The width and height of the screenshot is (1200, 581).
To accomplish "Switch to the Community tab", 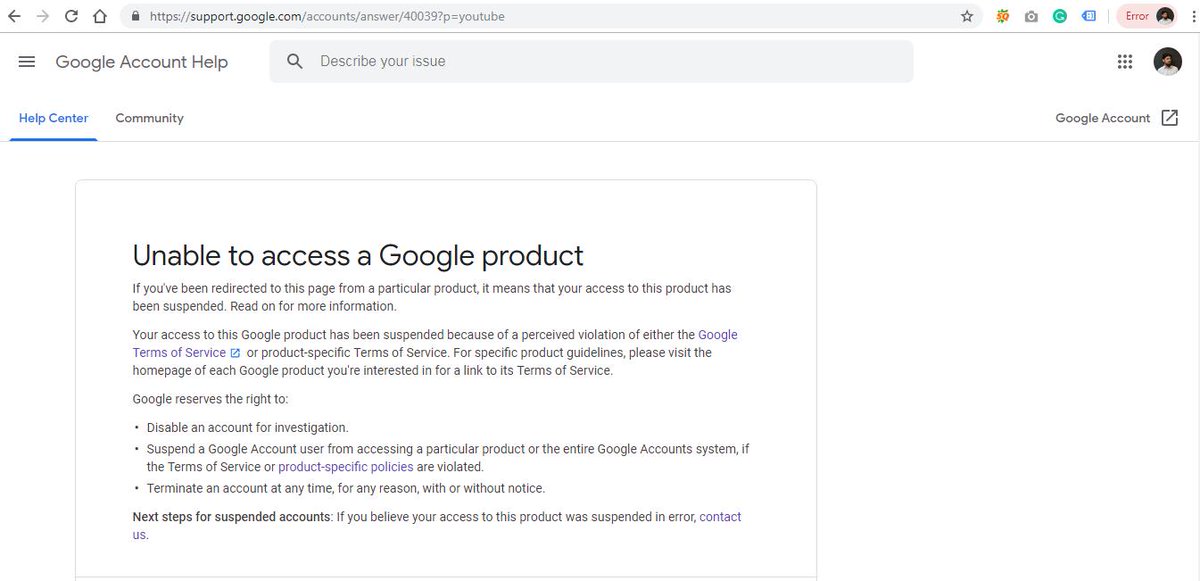I will tap(149, 118).
